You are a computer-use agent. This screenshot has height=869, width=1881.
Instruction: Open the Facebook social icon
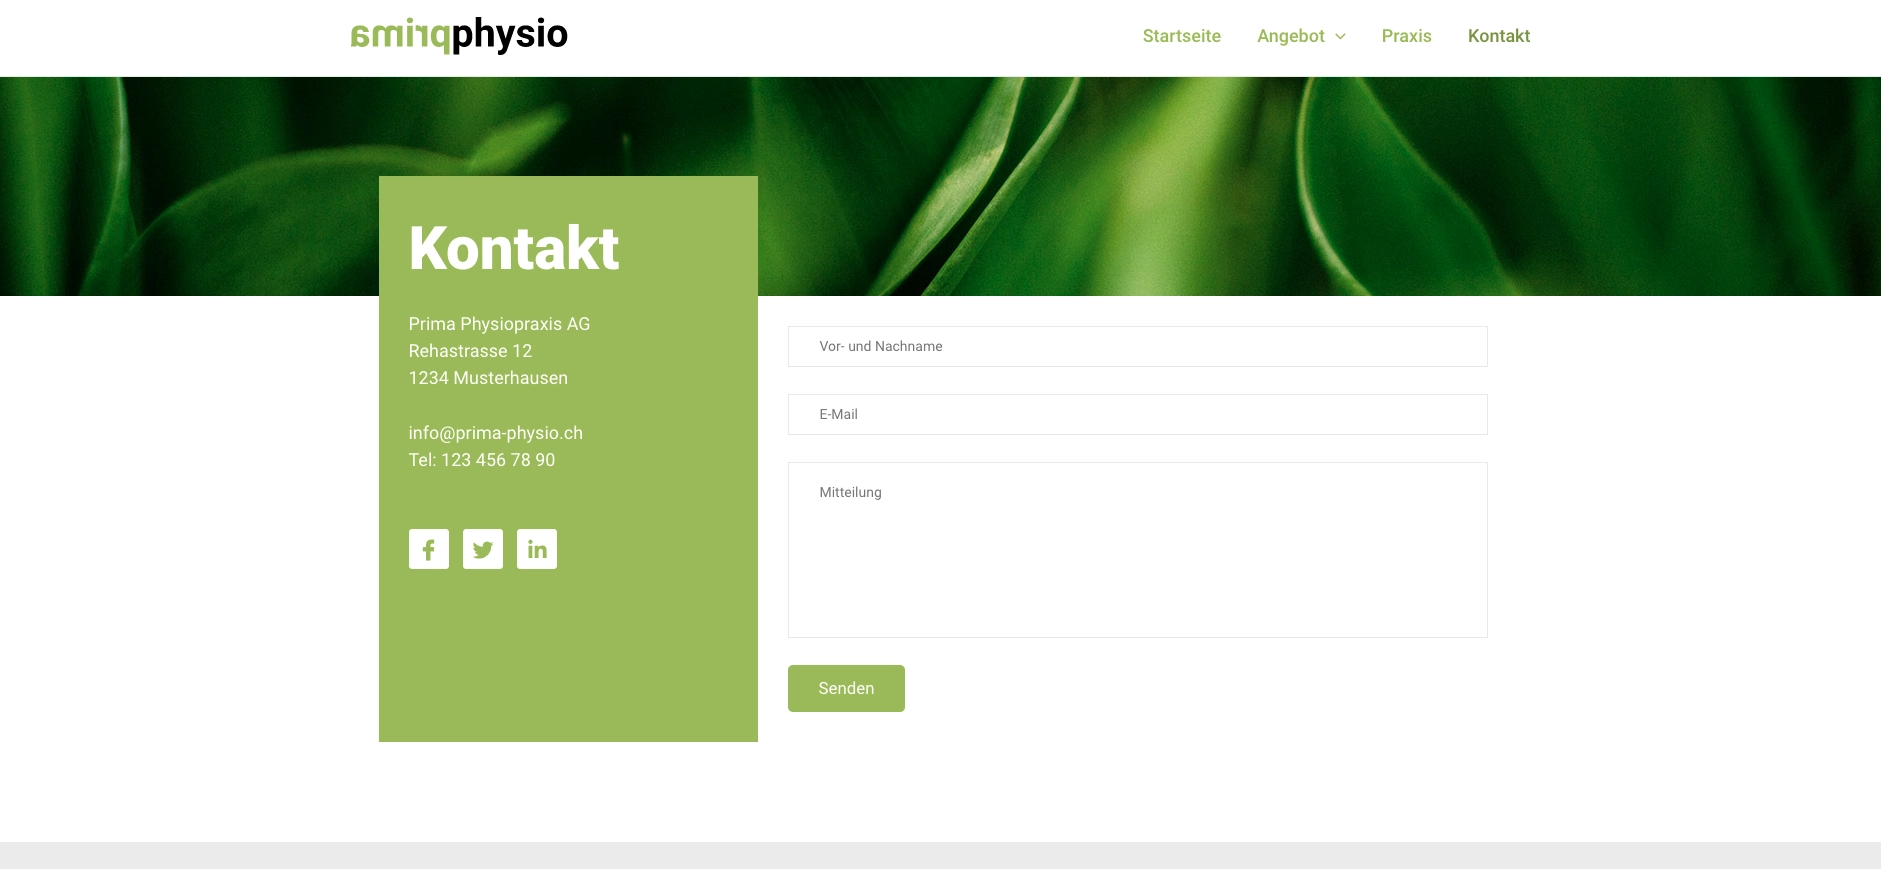[428, 549]
